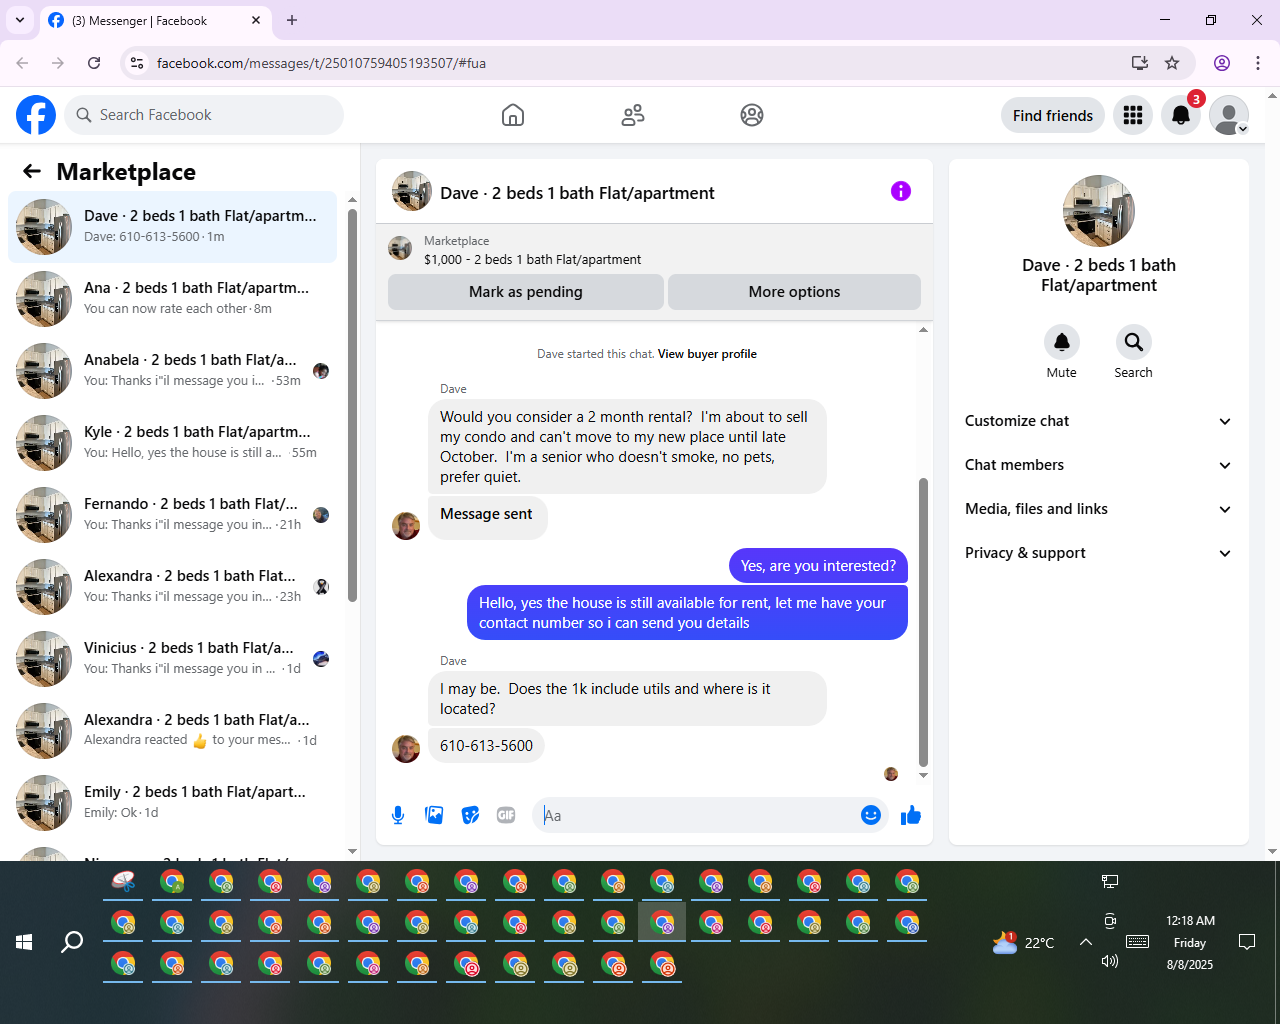Expand Customize chat section
The height and width of the screenshot is (1024, 1280).
1098,421
